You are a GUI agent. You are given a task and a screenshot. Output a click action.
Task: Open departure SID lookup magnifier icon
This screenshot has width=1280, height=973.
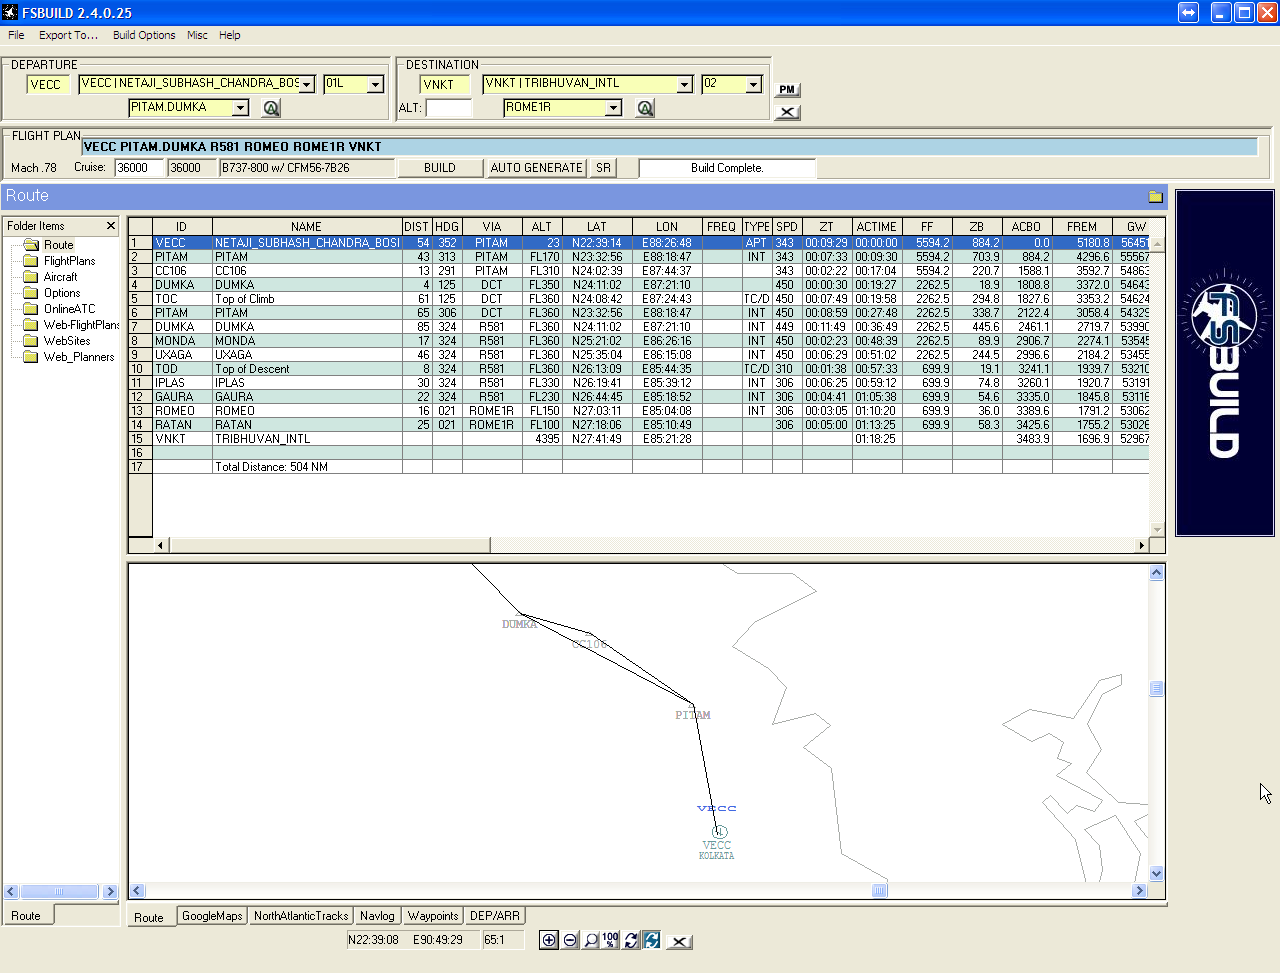(x=271, y=108)
